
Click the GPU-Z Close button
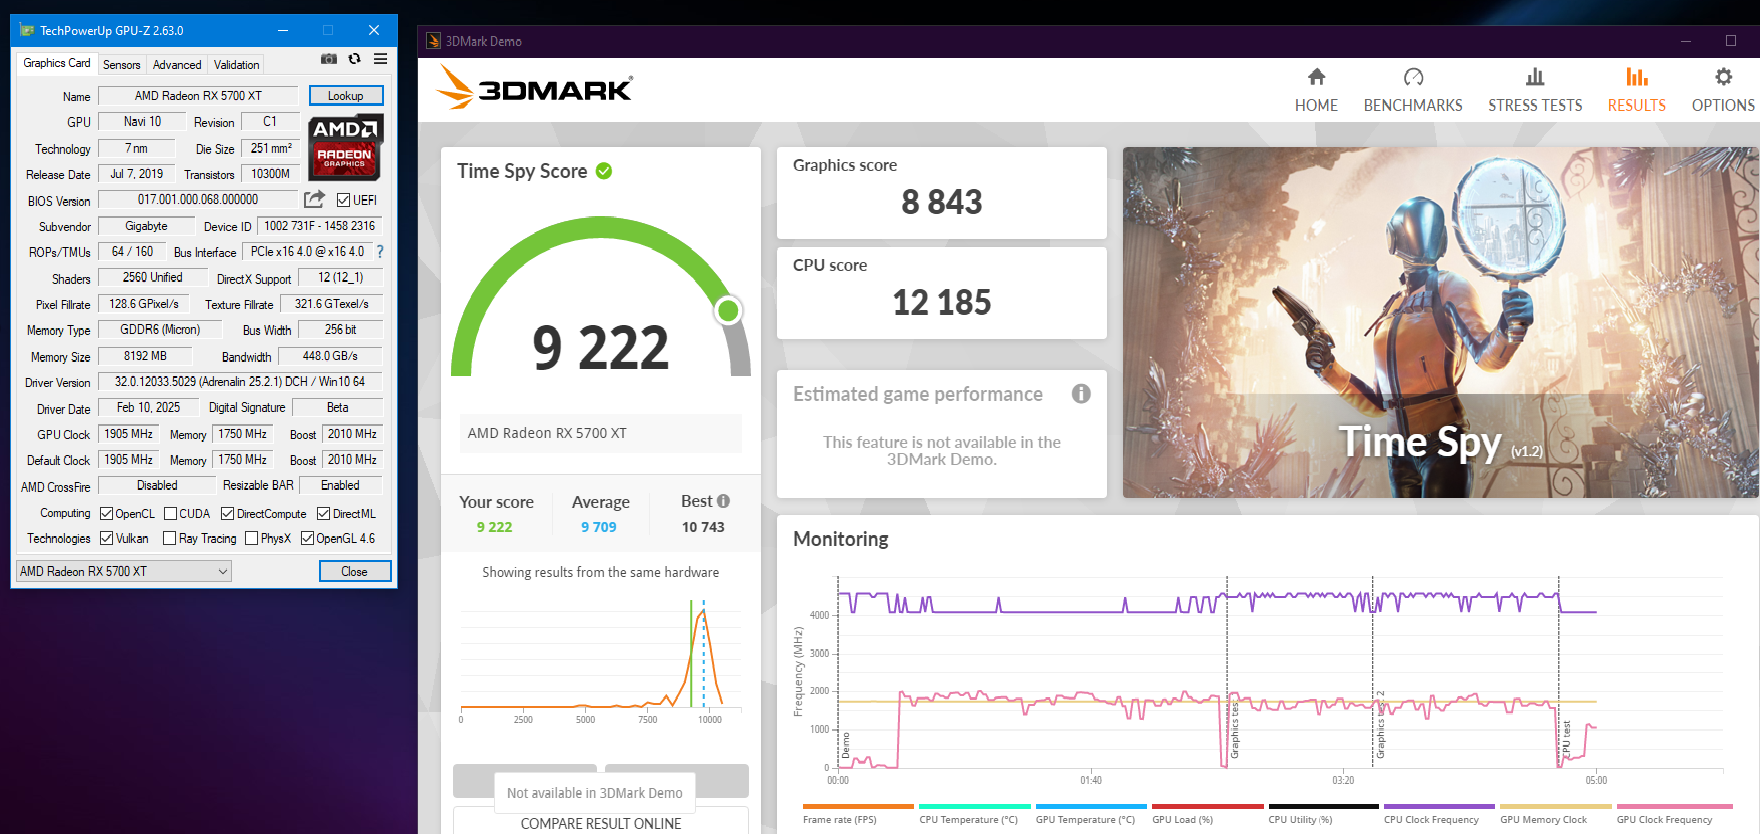point(355,571)
